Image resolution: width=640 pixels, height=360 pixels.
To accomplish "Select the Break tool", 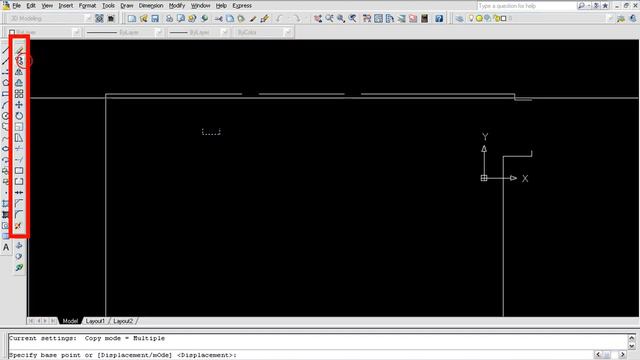I will [x=19, y=182].
